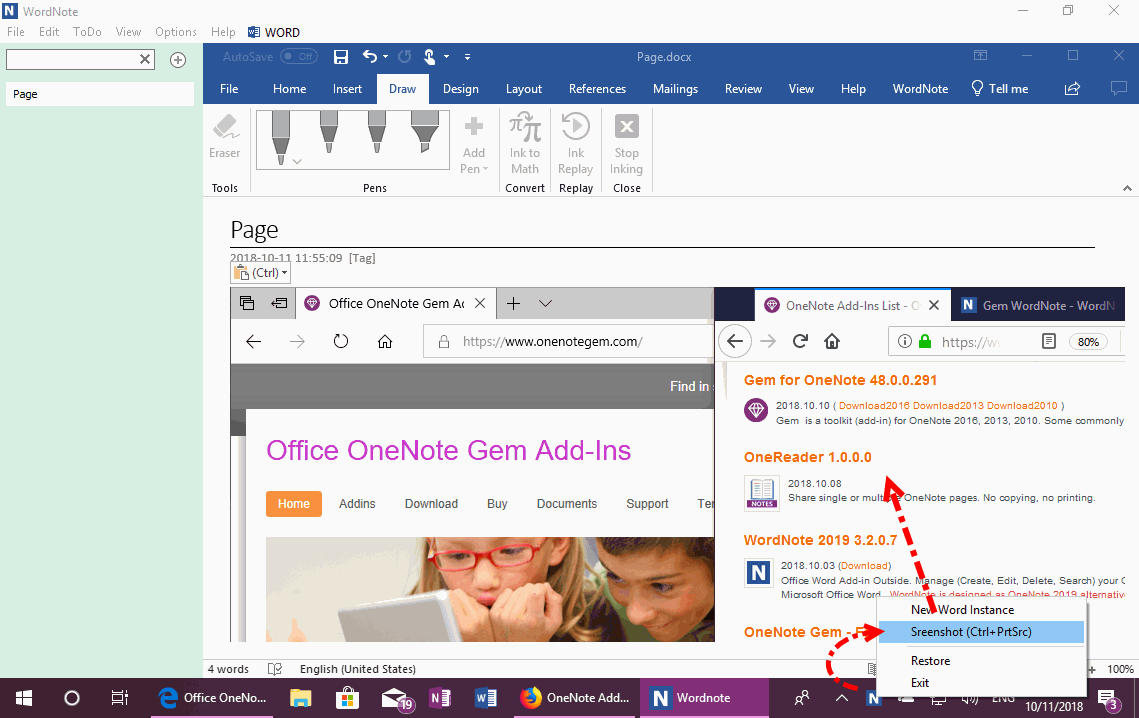
Task: Add a new page with the plus icon
Action: [x=178, y=60]
